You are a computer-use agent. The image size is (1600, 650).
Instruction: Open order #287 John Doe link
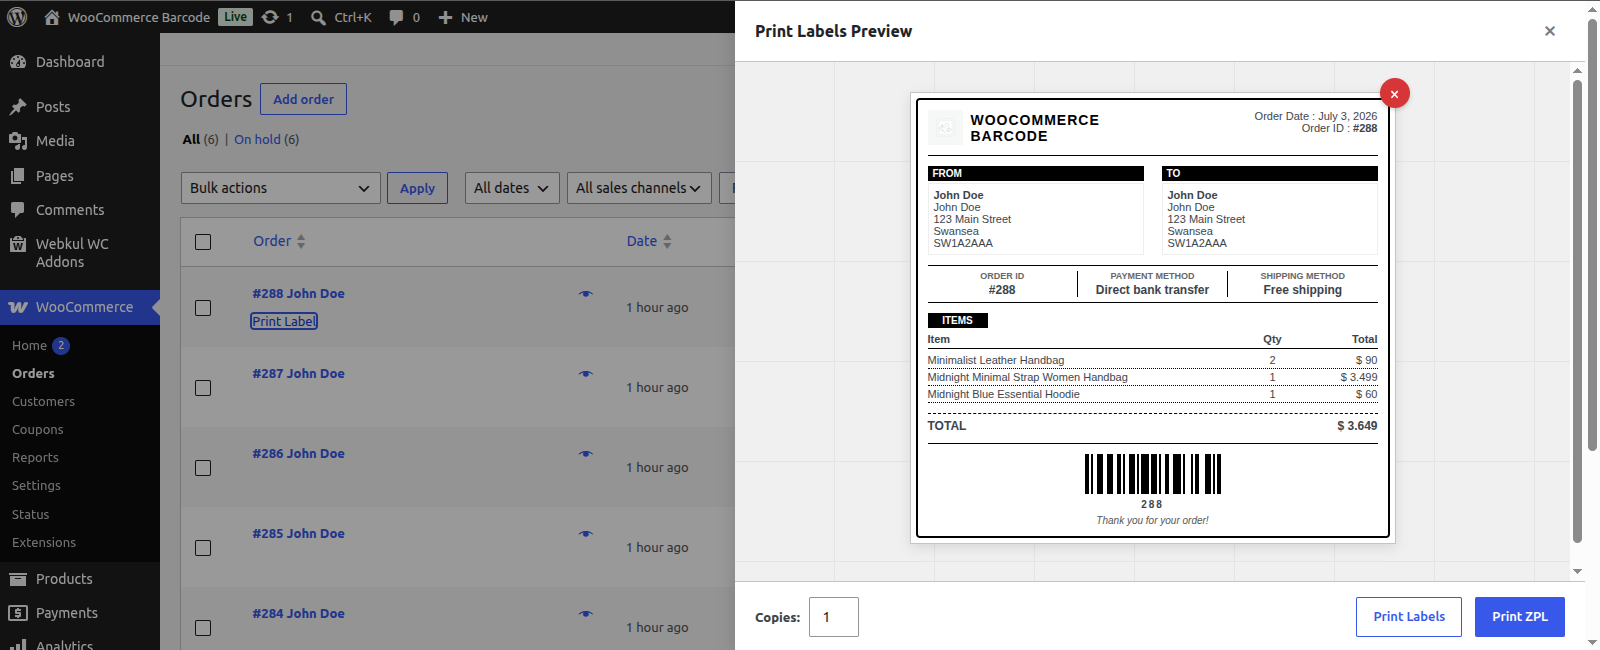click(298, 373)
